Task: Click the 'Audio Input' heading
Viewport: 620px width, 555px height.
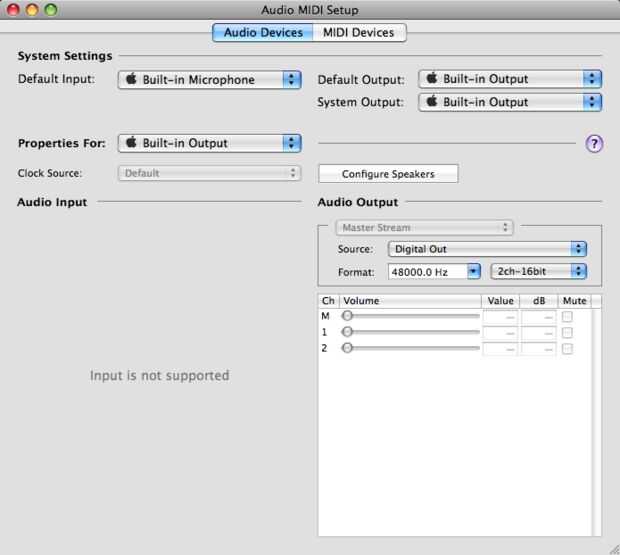Action: tap(52, 202)
